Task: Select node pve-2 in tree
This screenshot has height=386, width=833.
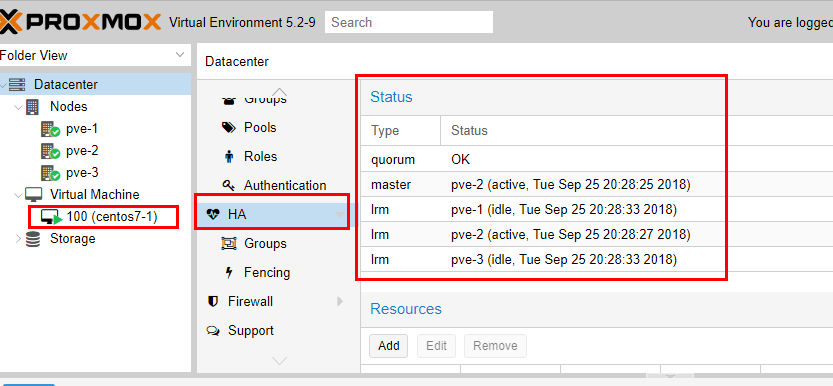Action: point(82,151)
